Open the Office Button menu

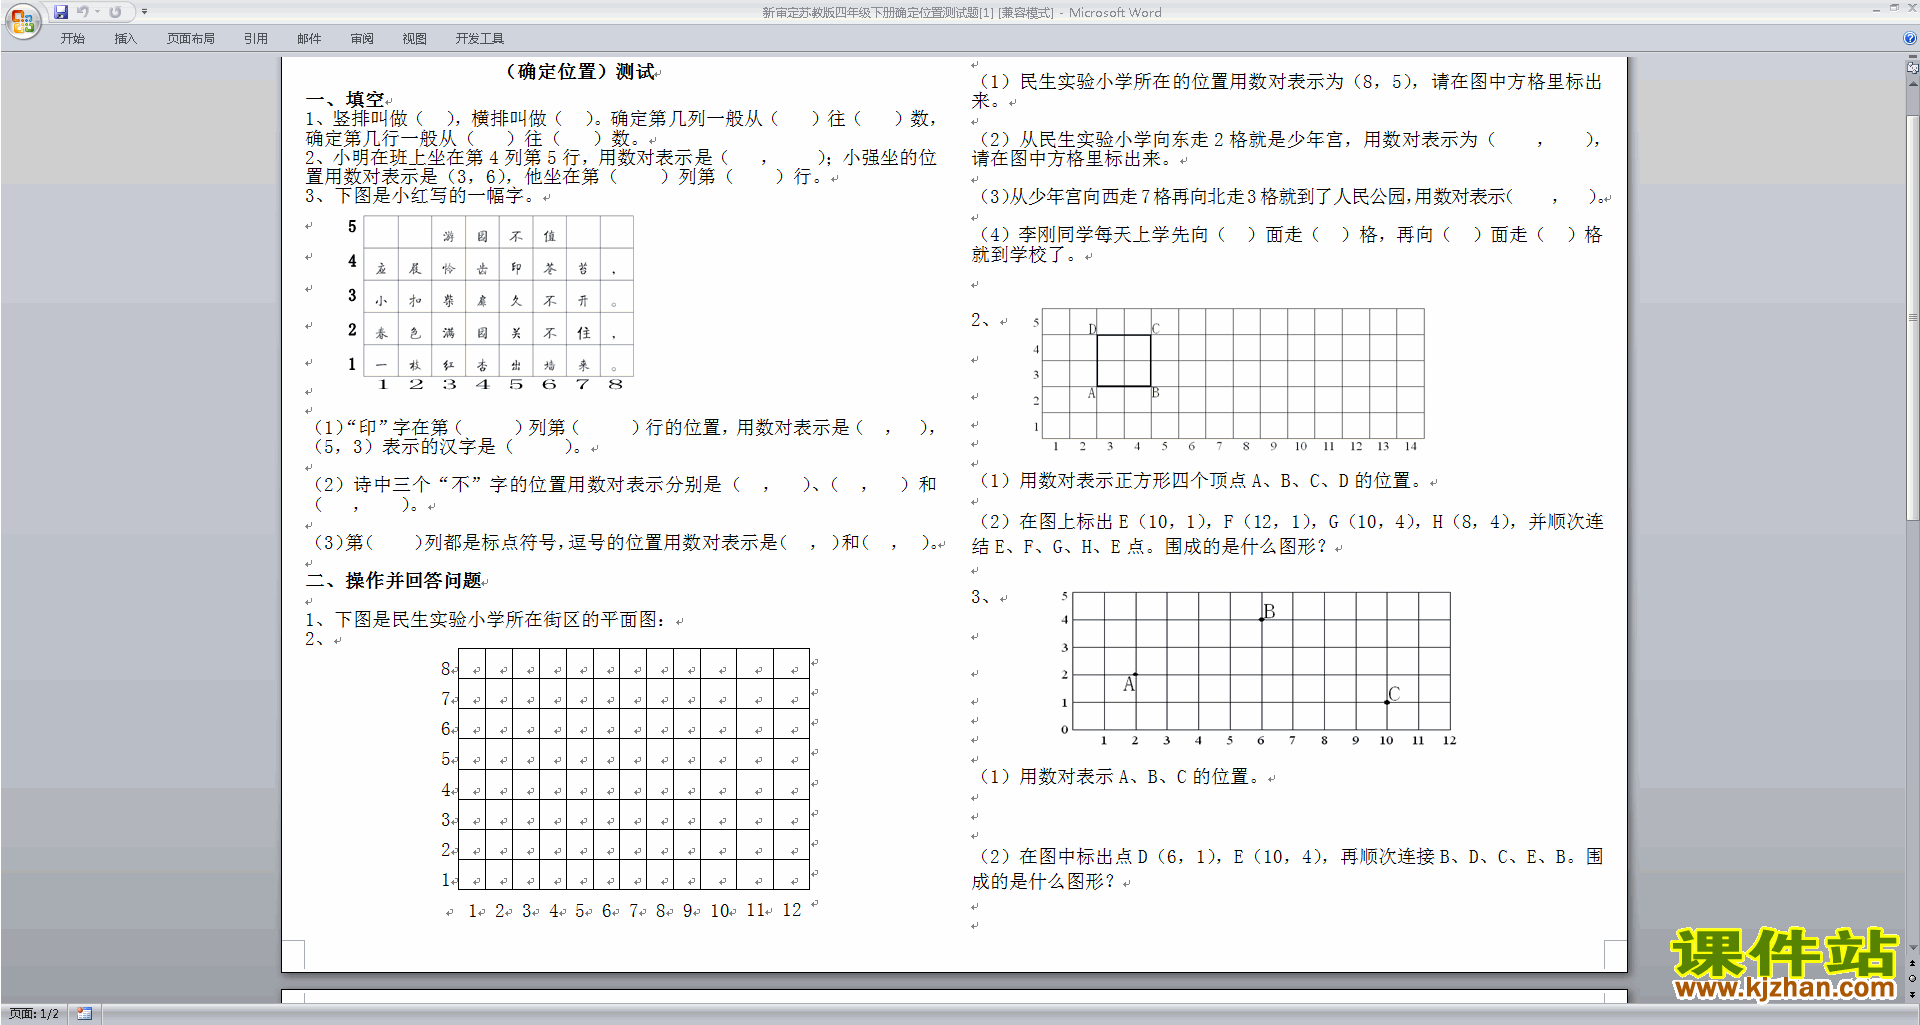coord(22,21)
